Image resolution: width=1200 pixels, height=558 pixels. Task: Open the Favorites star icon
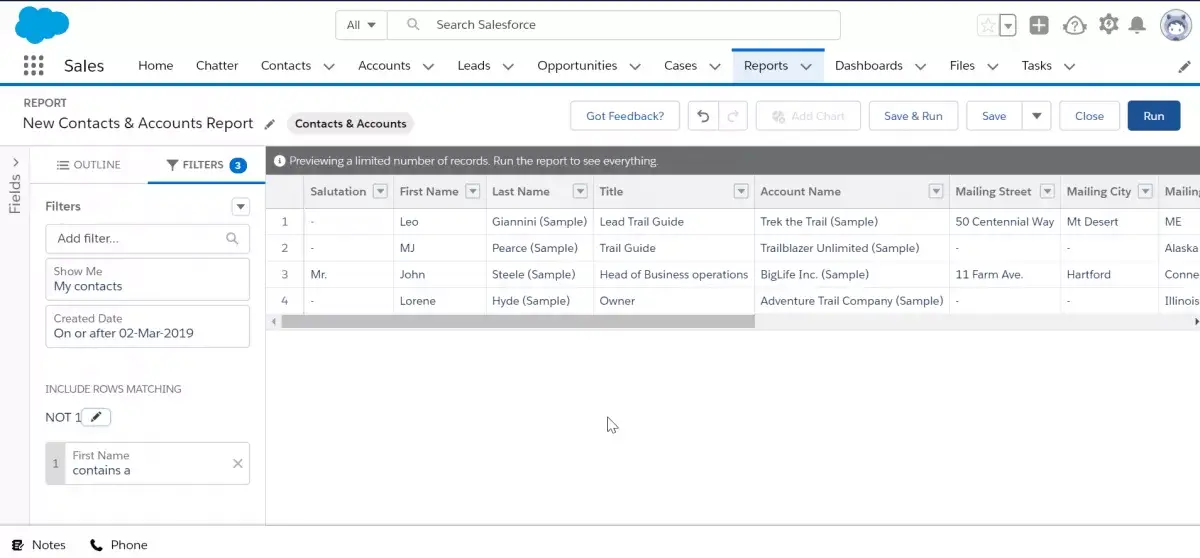[987, 26]
